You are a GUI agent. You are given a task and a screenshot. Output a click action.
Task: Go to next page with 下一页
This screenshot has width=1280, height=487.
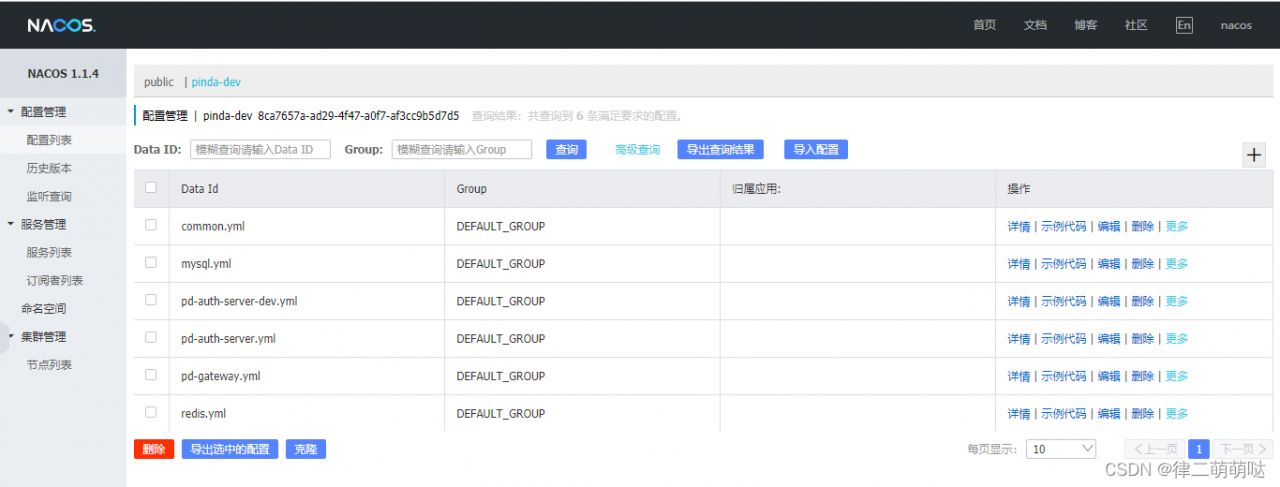coord(1243,449)
